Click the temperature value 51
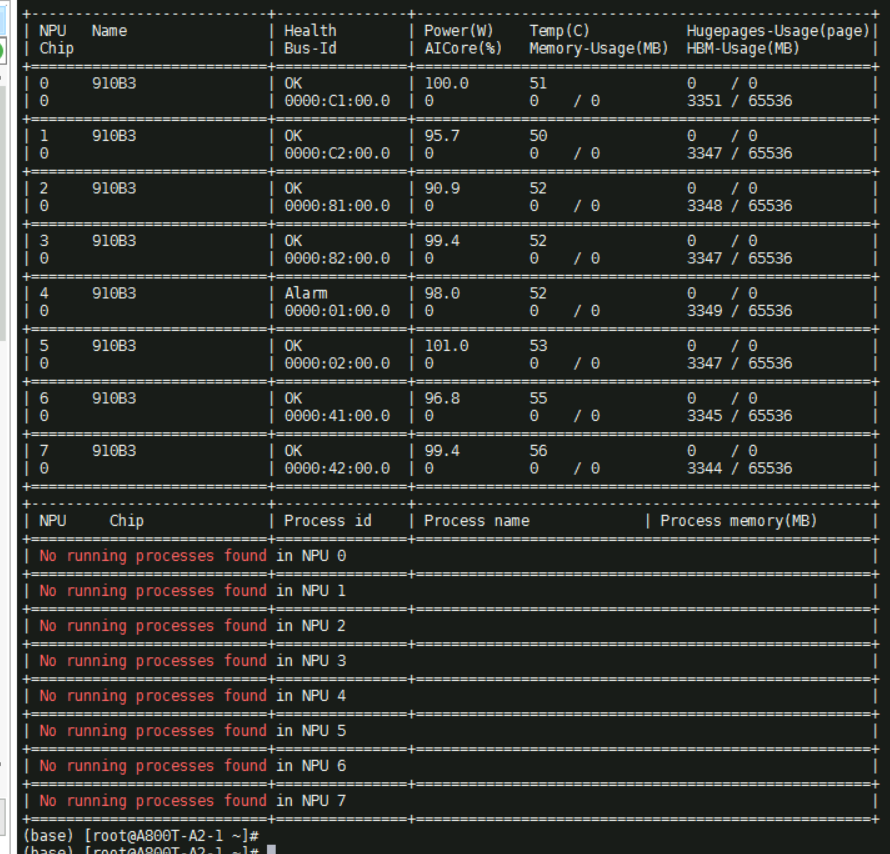 (x=538, y=83)
